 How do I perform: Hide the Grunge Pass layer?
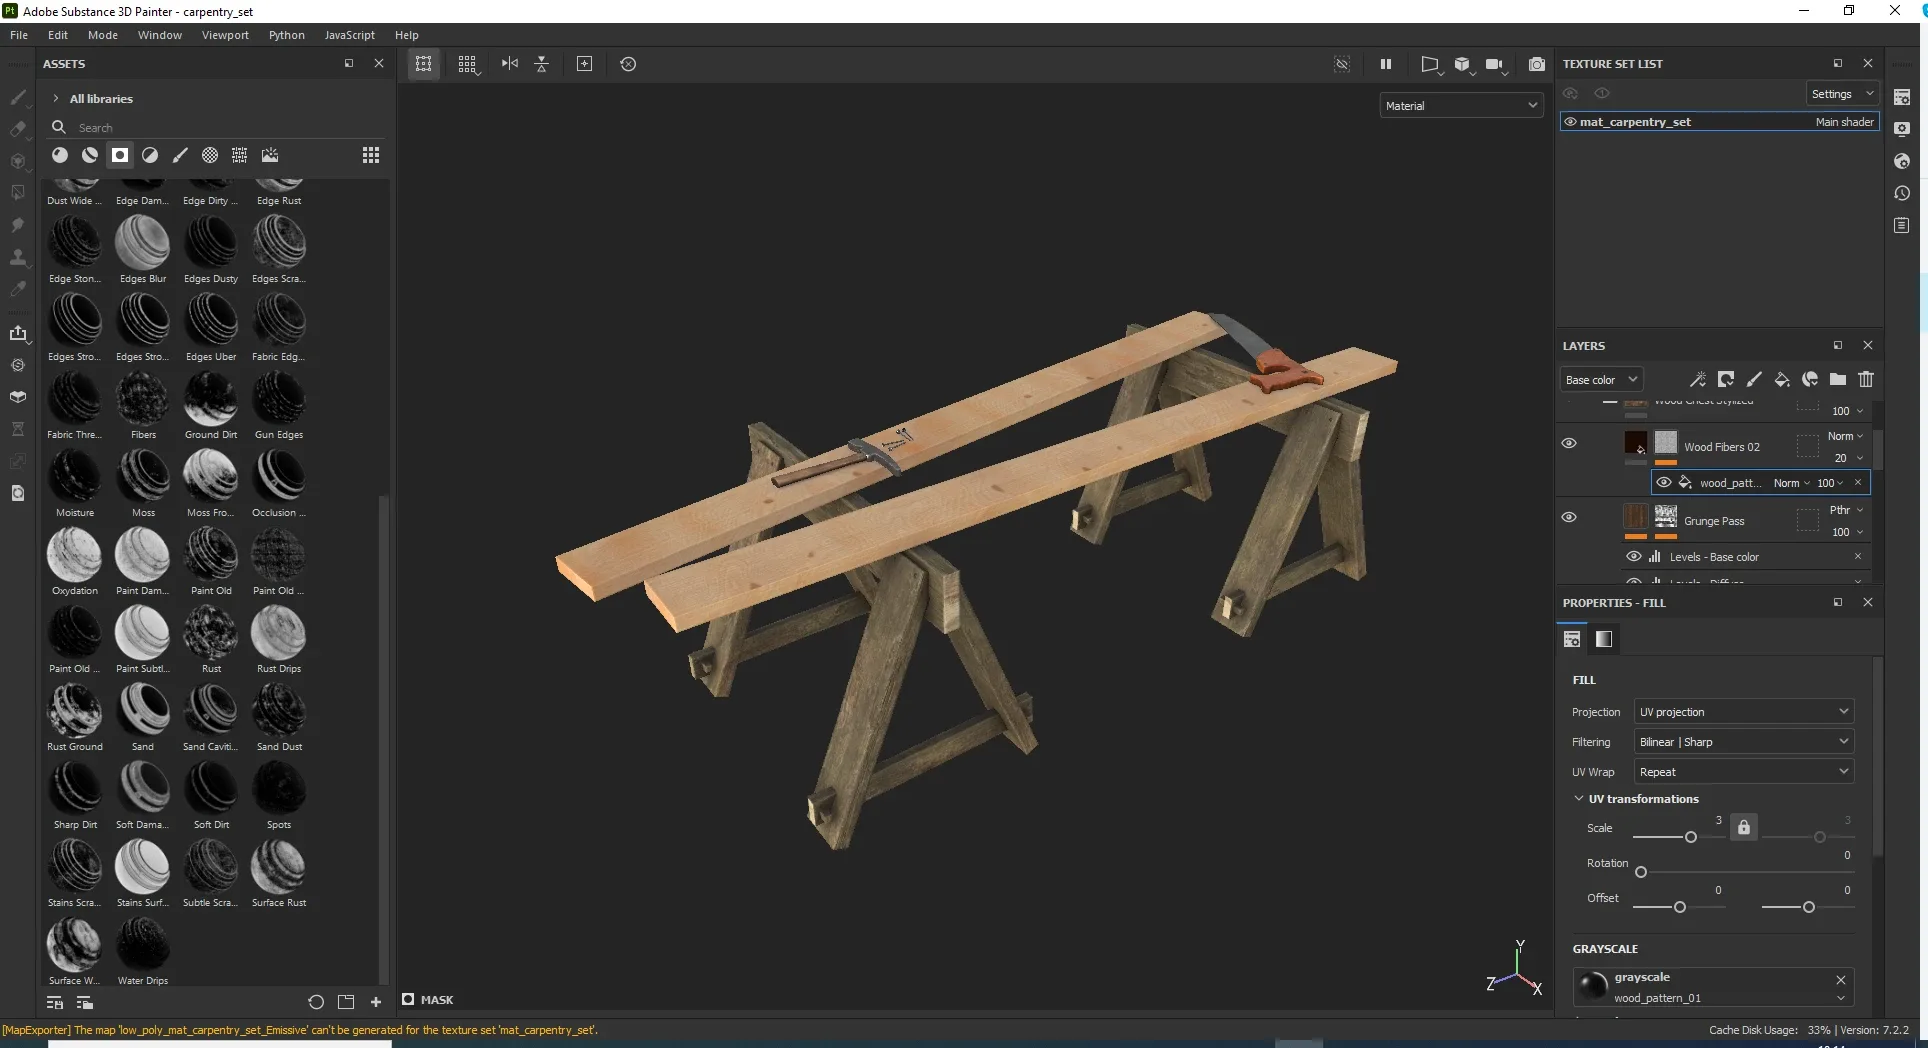(x=1569, y=517)
